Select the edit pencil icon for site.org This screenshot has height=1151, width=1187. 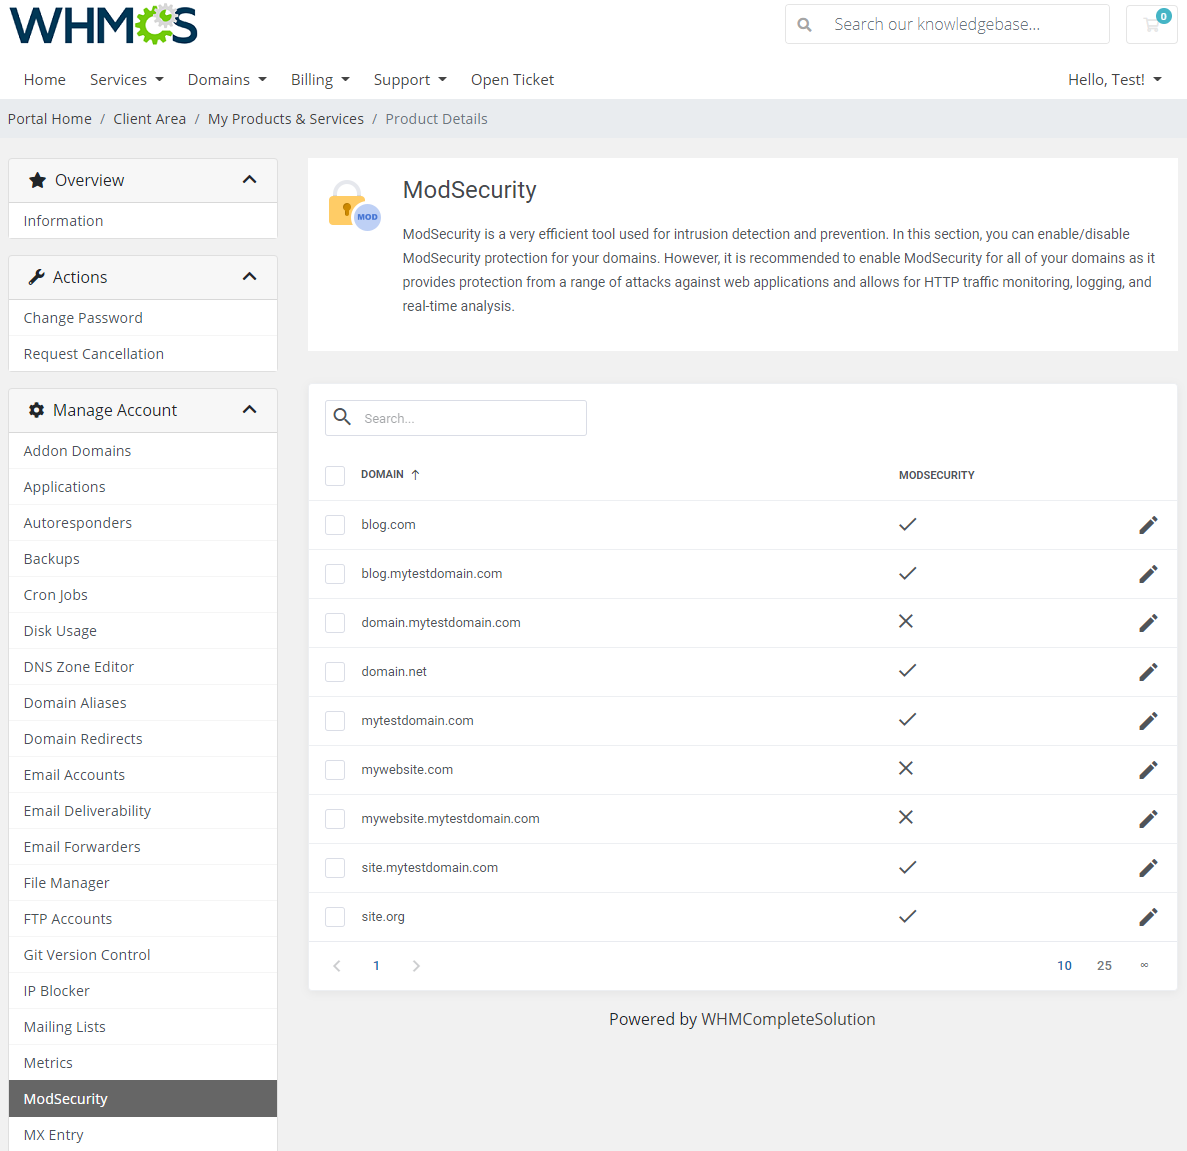[1148, 916]
